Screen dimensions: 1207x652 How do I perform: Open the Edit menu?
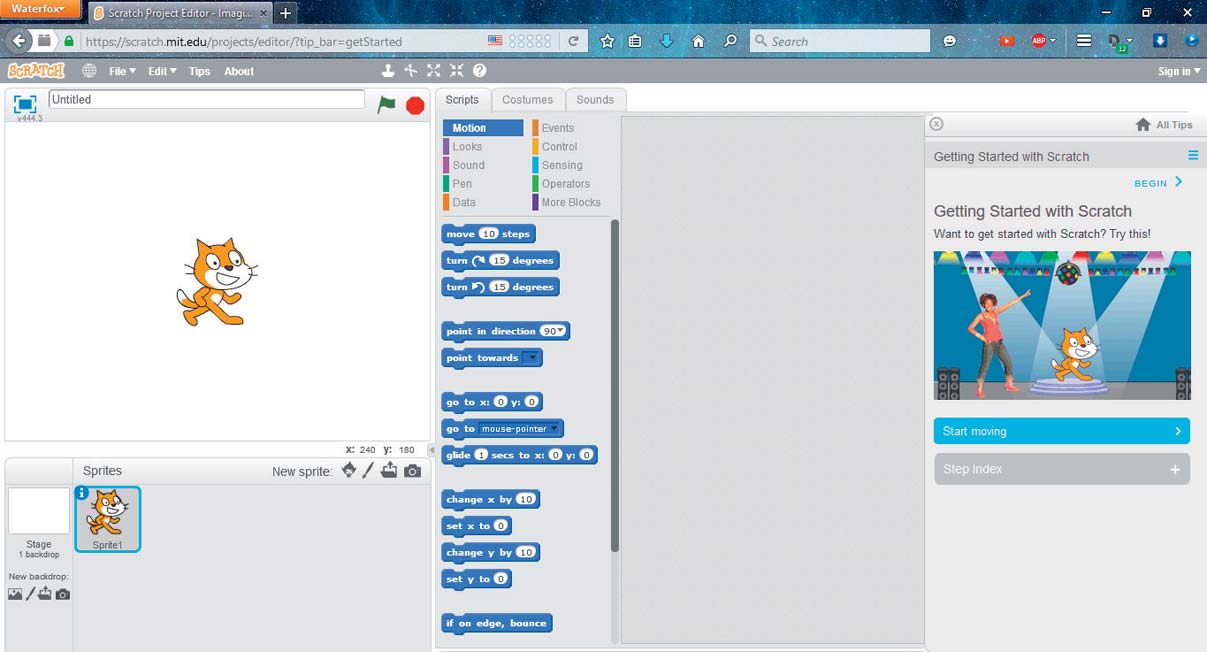click(x=162, y=71)
